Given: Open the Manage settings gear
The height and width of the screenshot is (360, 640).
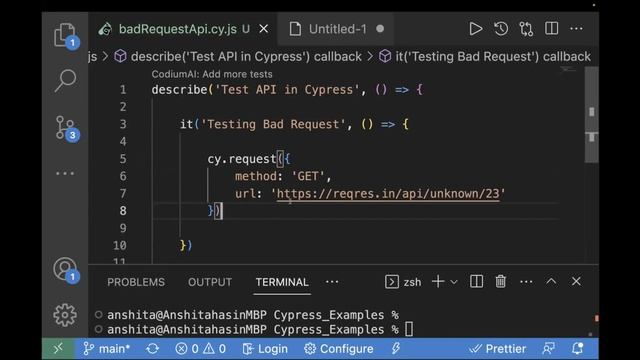Looking at the screenshot, I should 65,315.
